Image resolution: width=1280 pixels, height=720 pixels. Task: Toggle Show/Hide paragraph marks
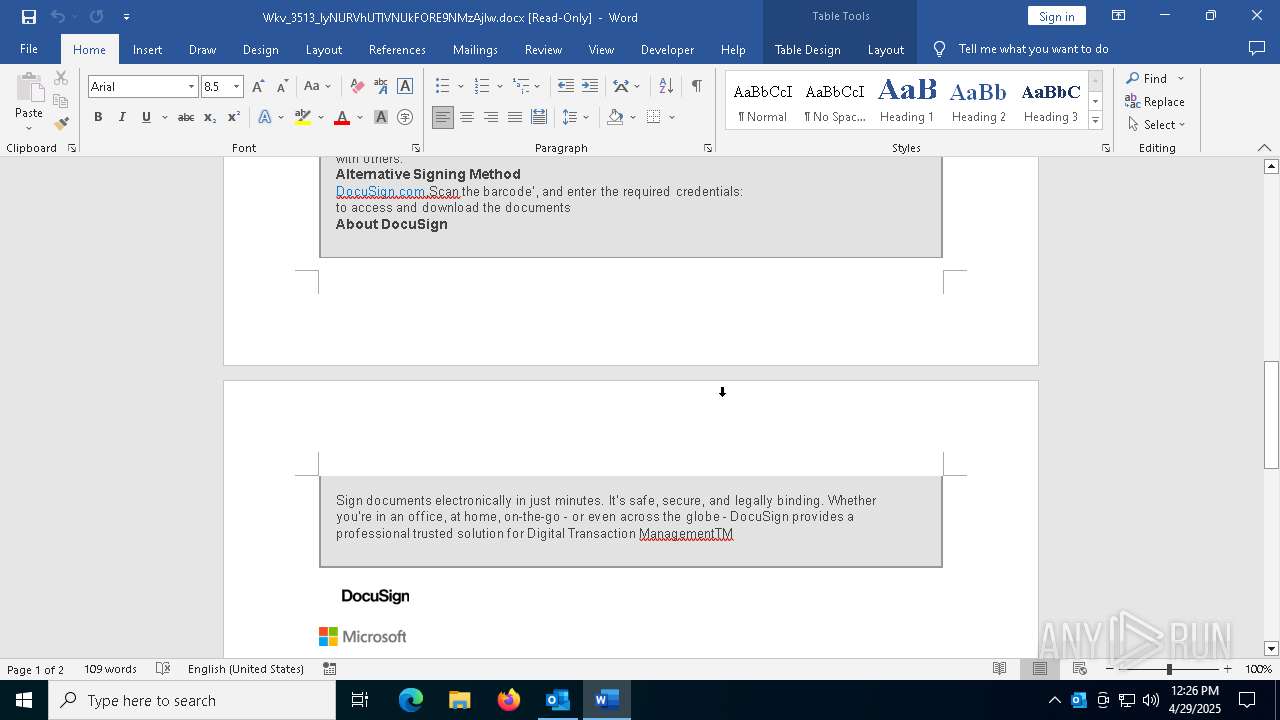point(696,87)
